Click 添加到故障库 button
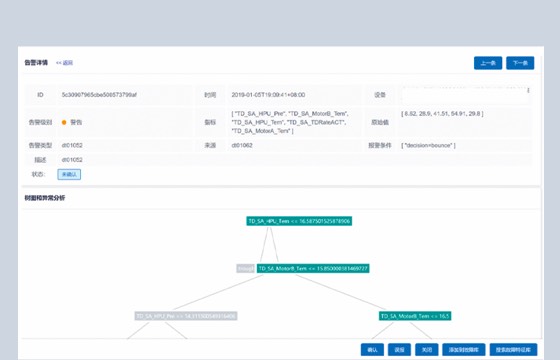The width and height of the screenshot is (560, 360). coord(464,350)
